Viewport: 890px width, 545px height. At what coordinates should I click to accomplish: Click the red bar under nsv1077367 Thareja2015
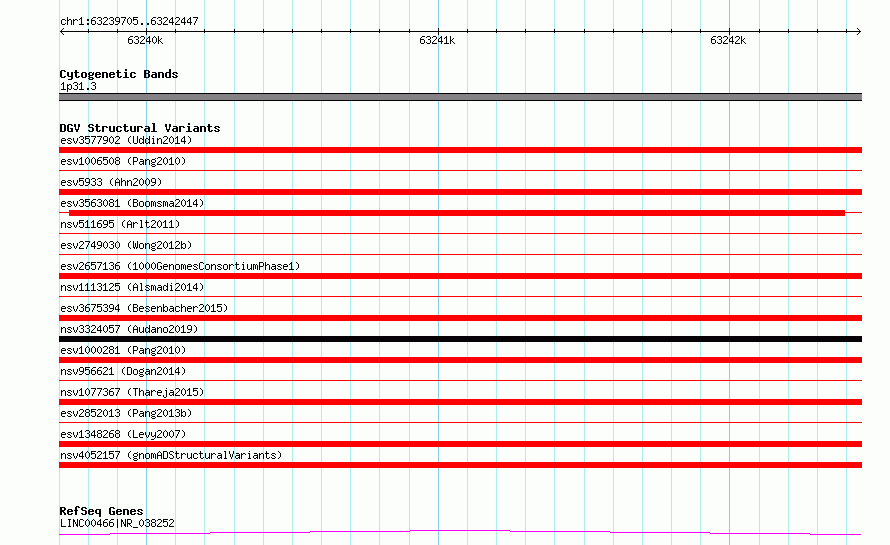pos(460,402)
